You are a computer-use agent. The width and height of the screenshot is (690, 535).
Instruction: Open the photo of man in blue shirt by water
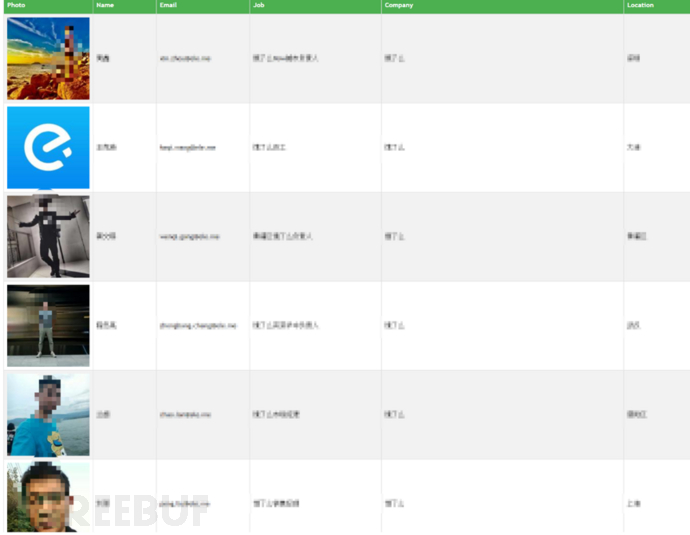tap(48, 415)
